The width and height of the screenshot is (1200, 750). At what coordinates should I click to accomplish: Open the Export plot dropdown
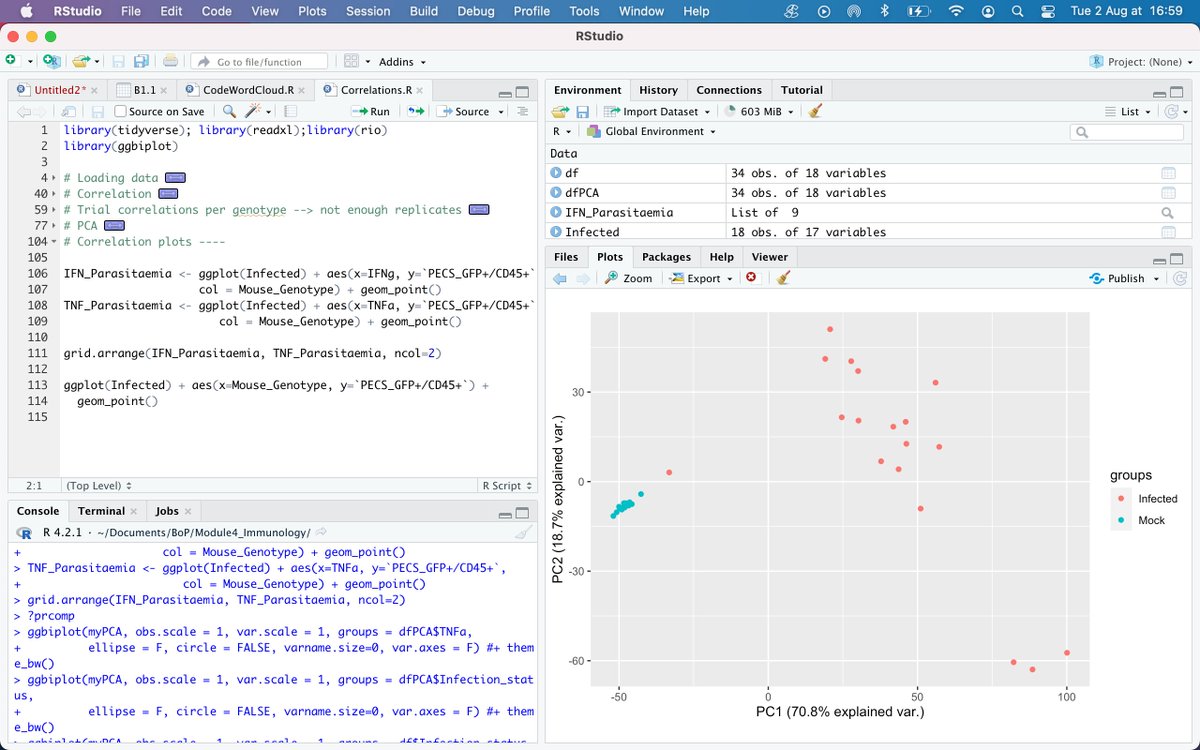pos(701,278)
